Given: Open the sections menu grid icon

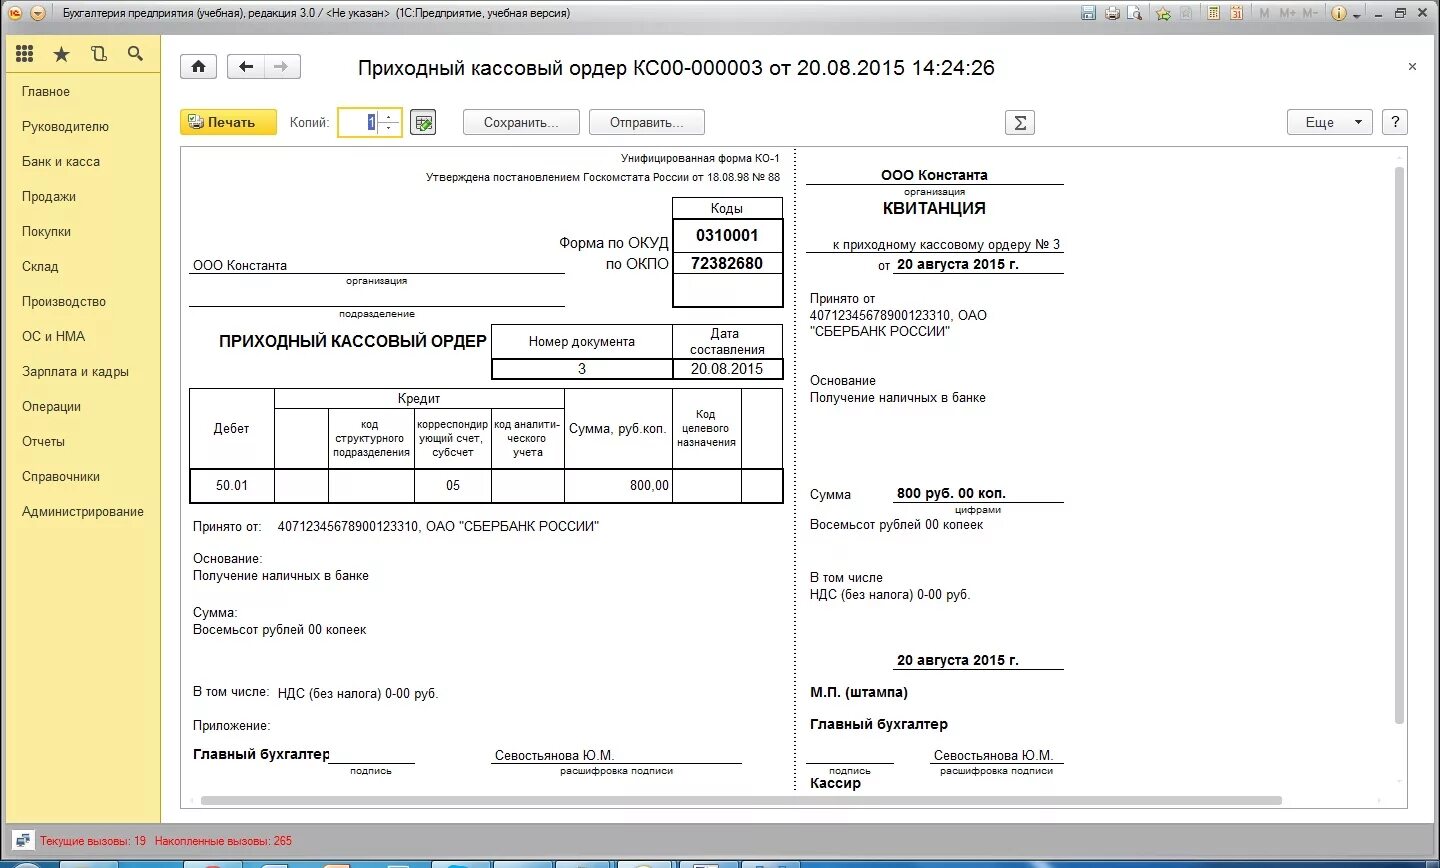Looking at the screenshot, I should tap(25, 54).
